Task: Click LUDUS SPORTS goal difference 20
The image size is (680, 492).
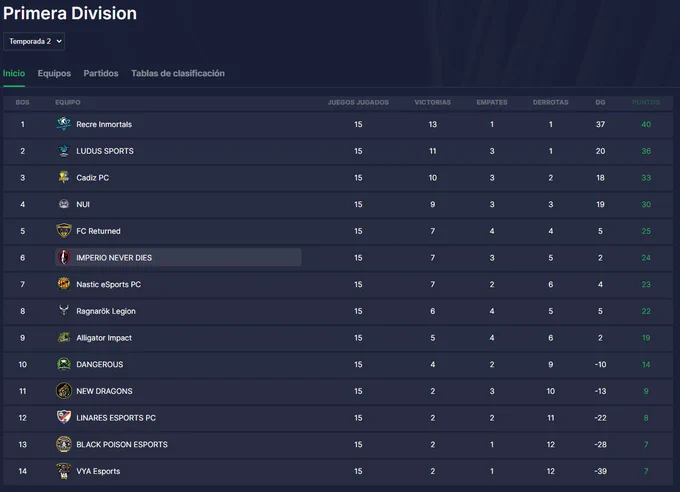Action: pyautogui.click(x=600, y=151)
